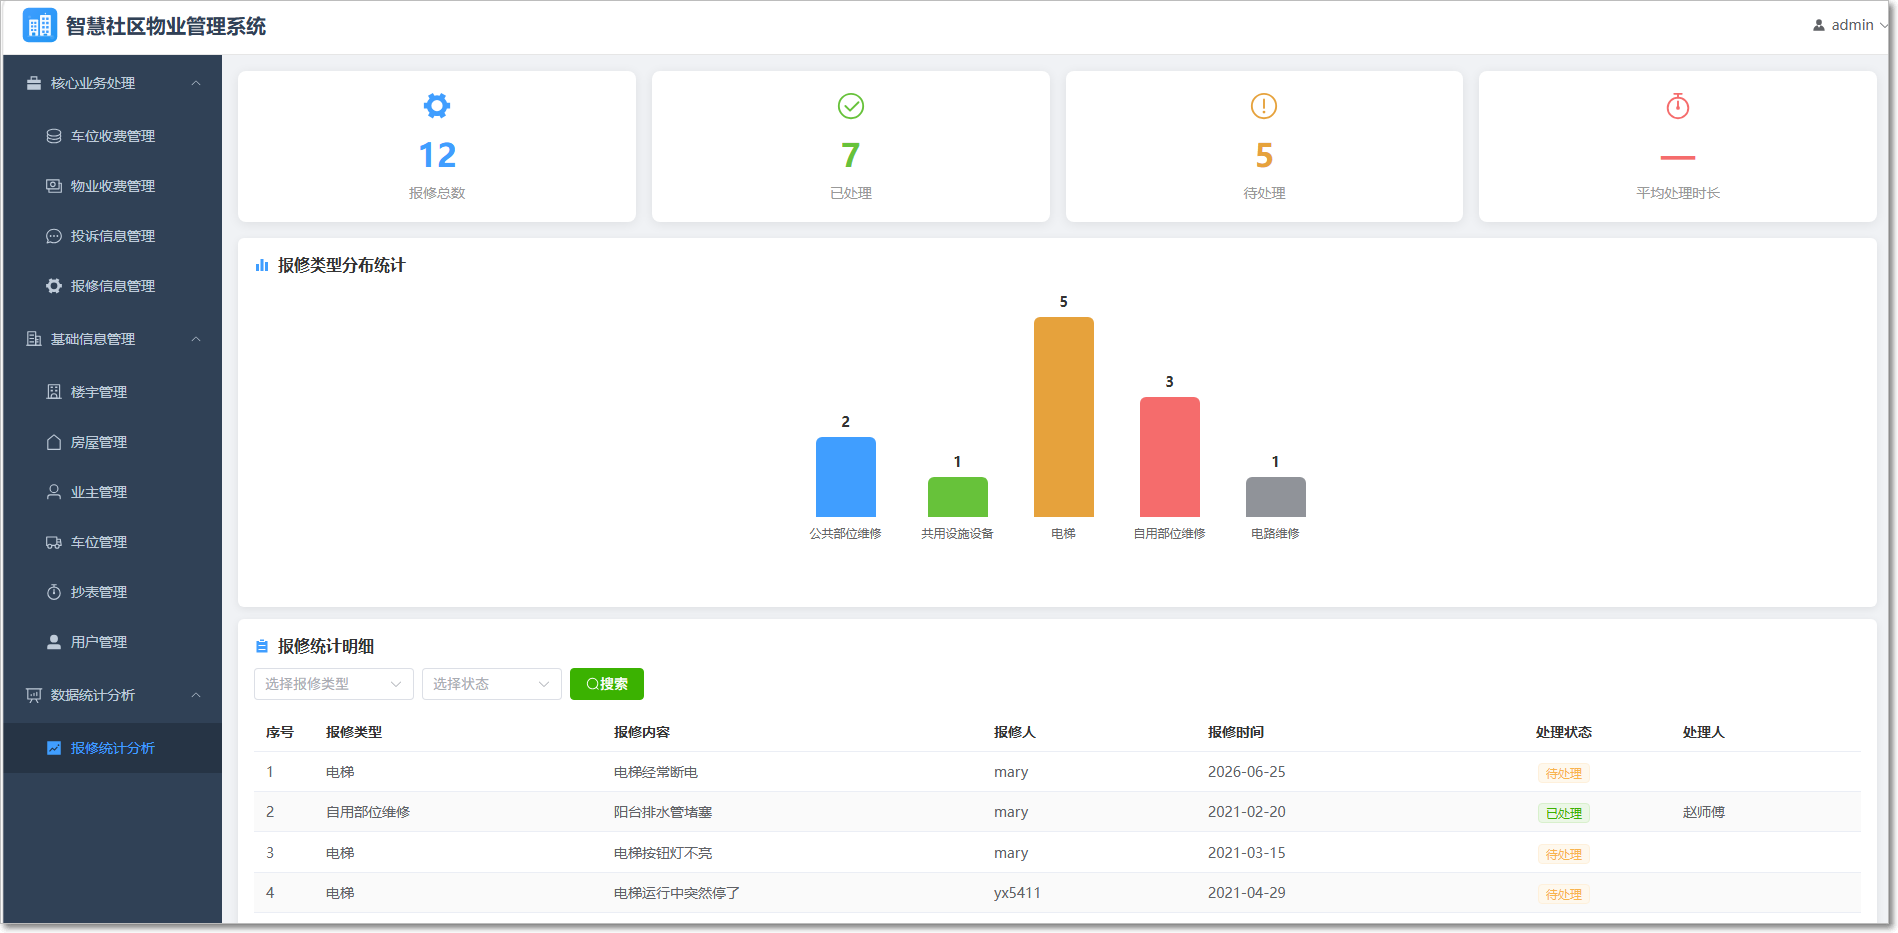
Task: Click the building logo icon in header
Action: [40, 25]
